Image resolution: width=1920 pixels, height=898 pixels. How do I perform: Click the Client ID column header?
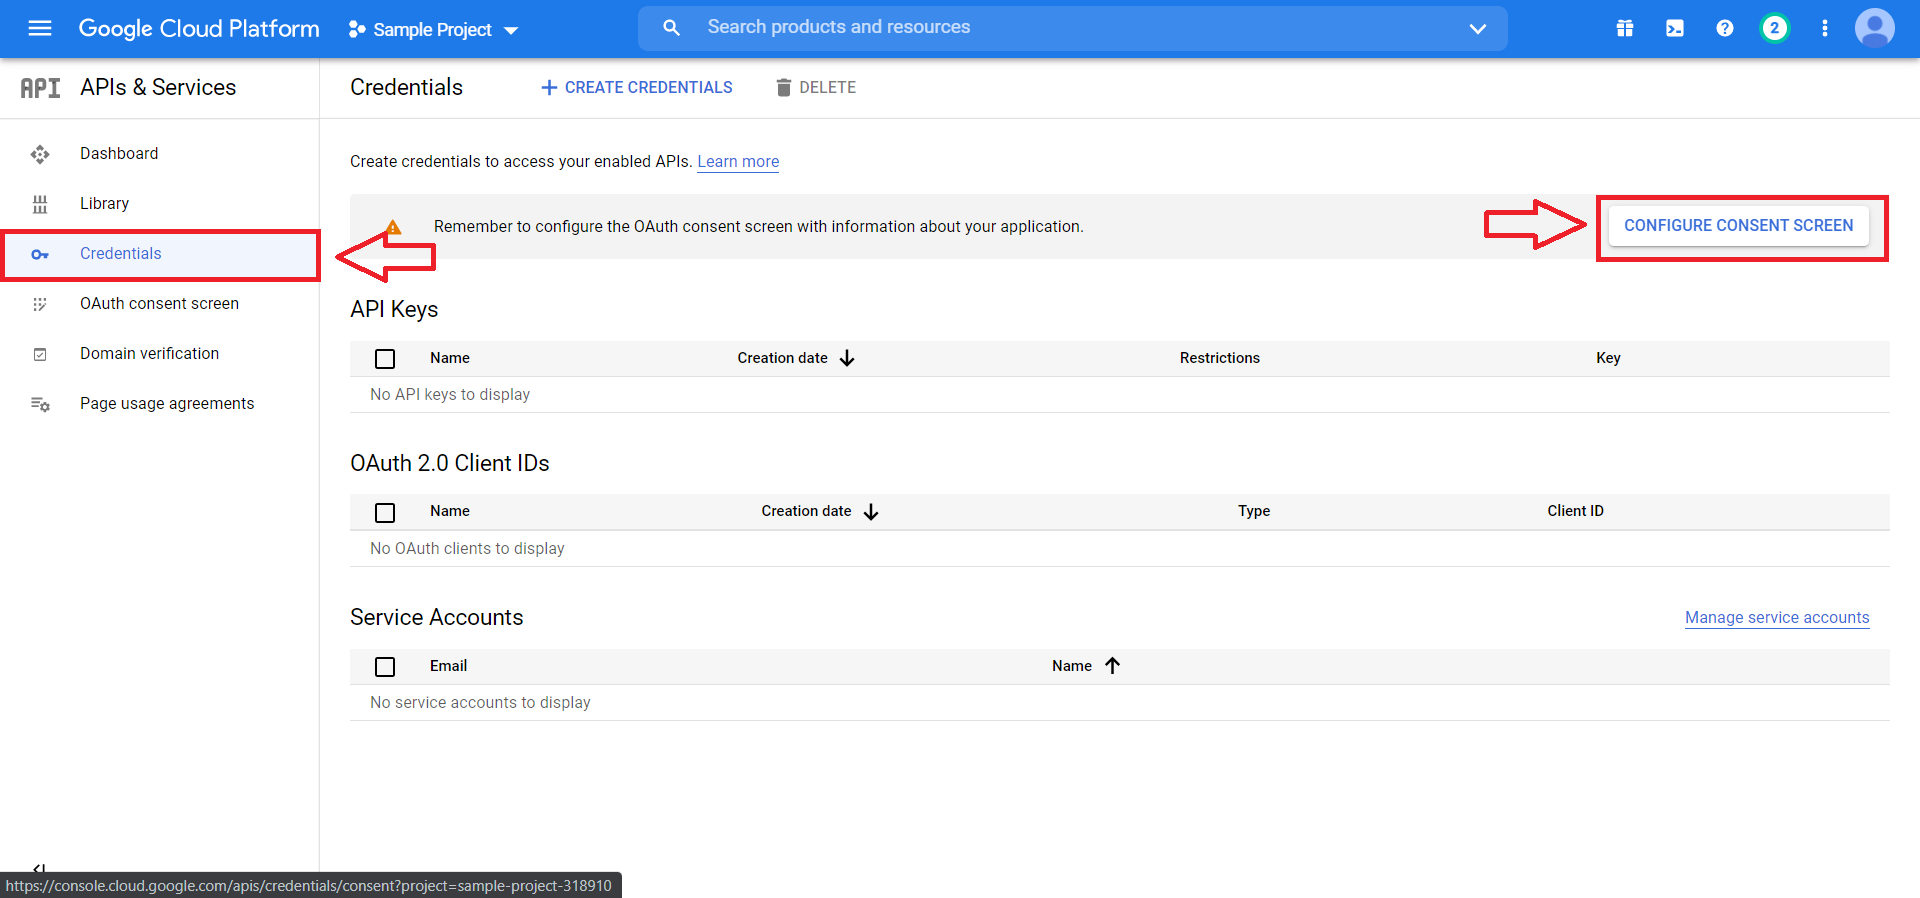pos(1576,511)
